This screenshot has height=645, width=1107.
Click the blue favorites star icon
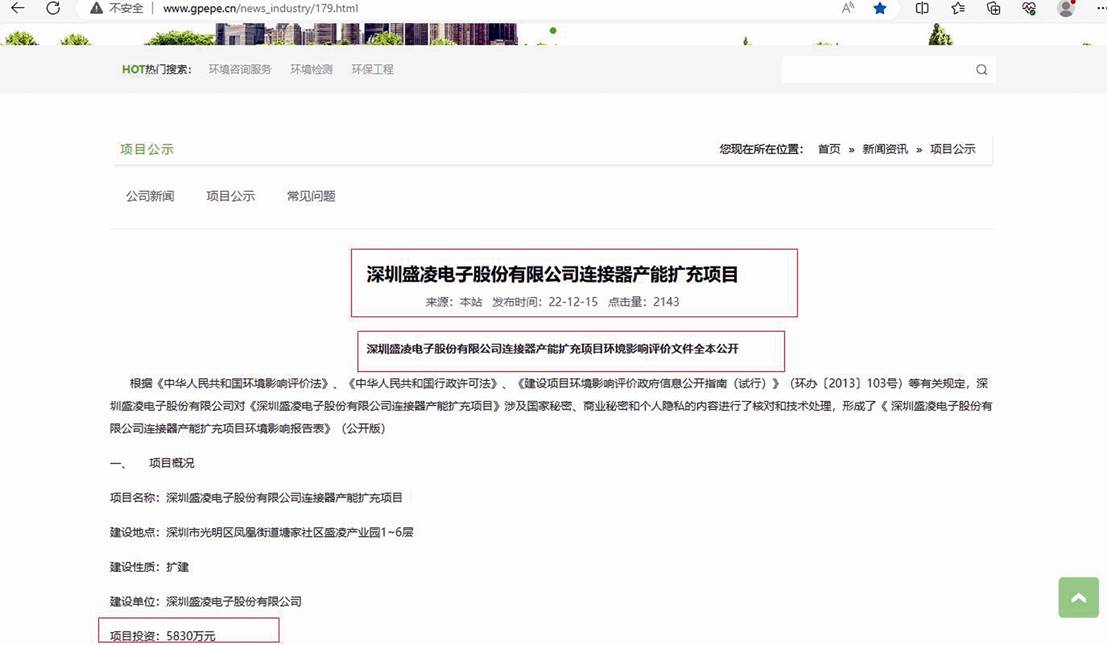(880, 8)
